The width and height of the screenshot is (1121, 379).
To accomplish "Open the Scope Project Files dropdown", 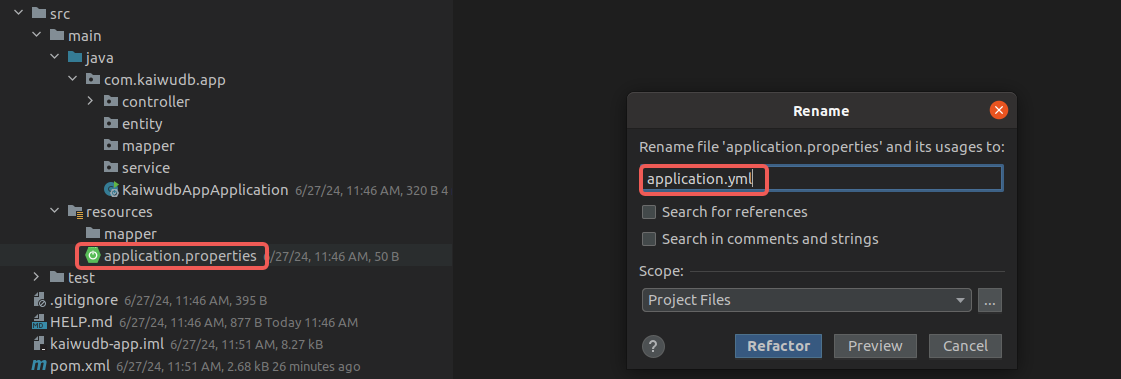I will pos(806,300).
